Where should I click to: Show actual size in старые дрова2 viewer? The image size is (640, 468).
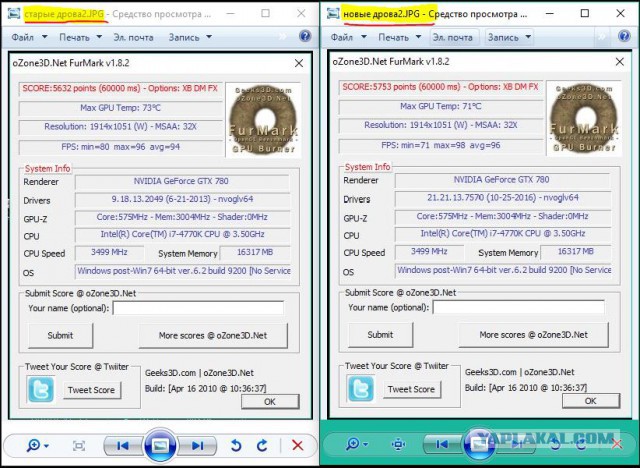(79, 446)
